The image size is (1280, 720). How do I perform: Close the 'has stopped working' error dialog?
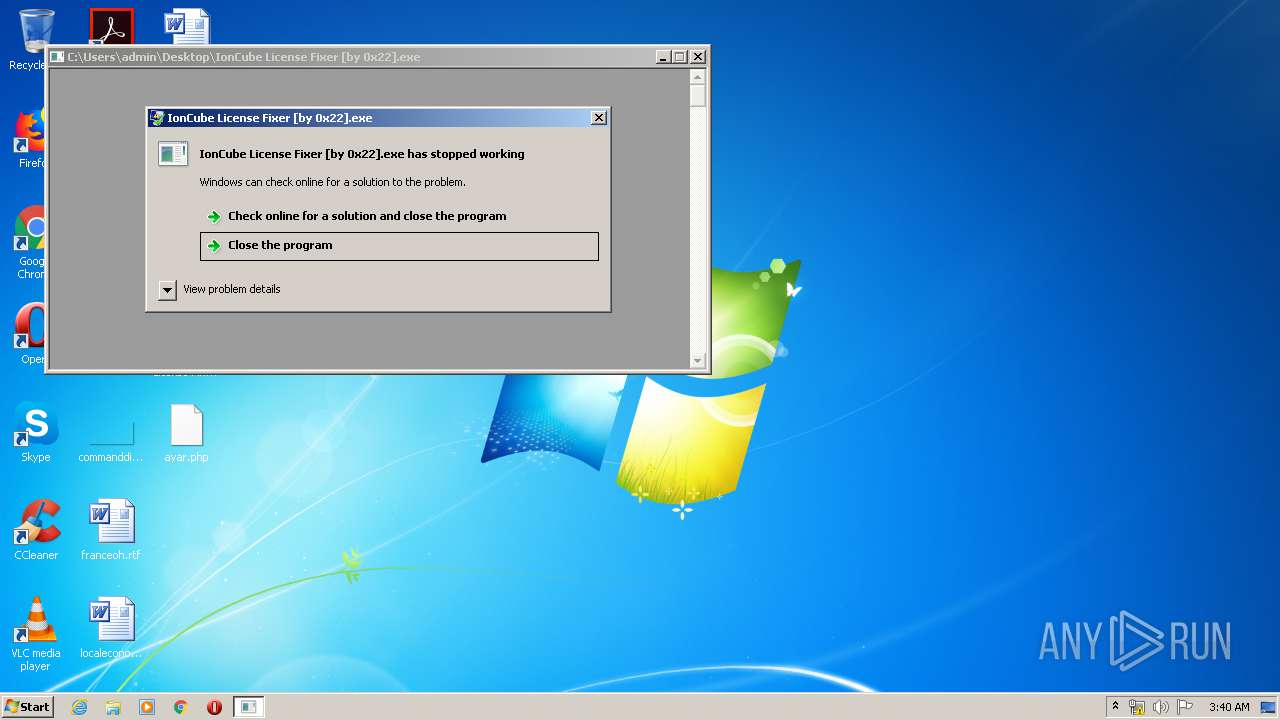point(598,118)
